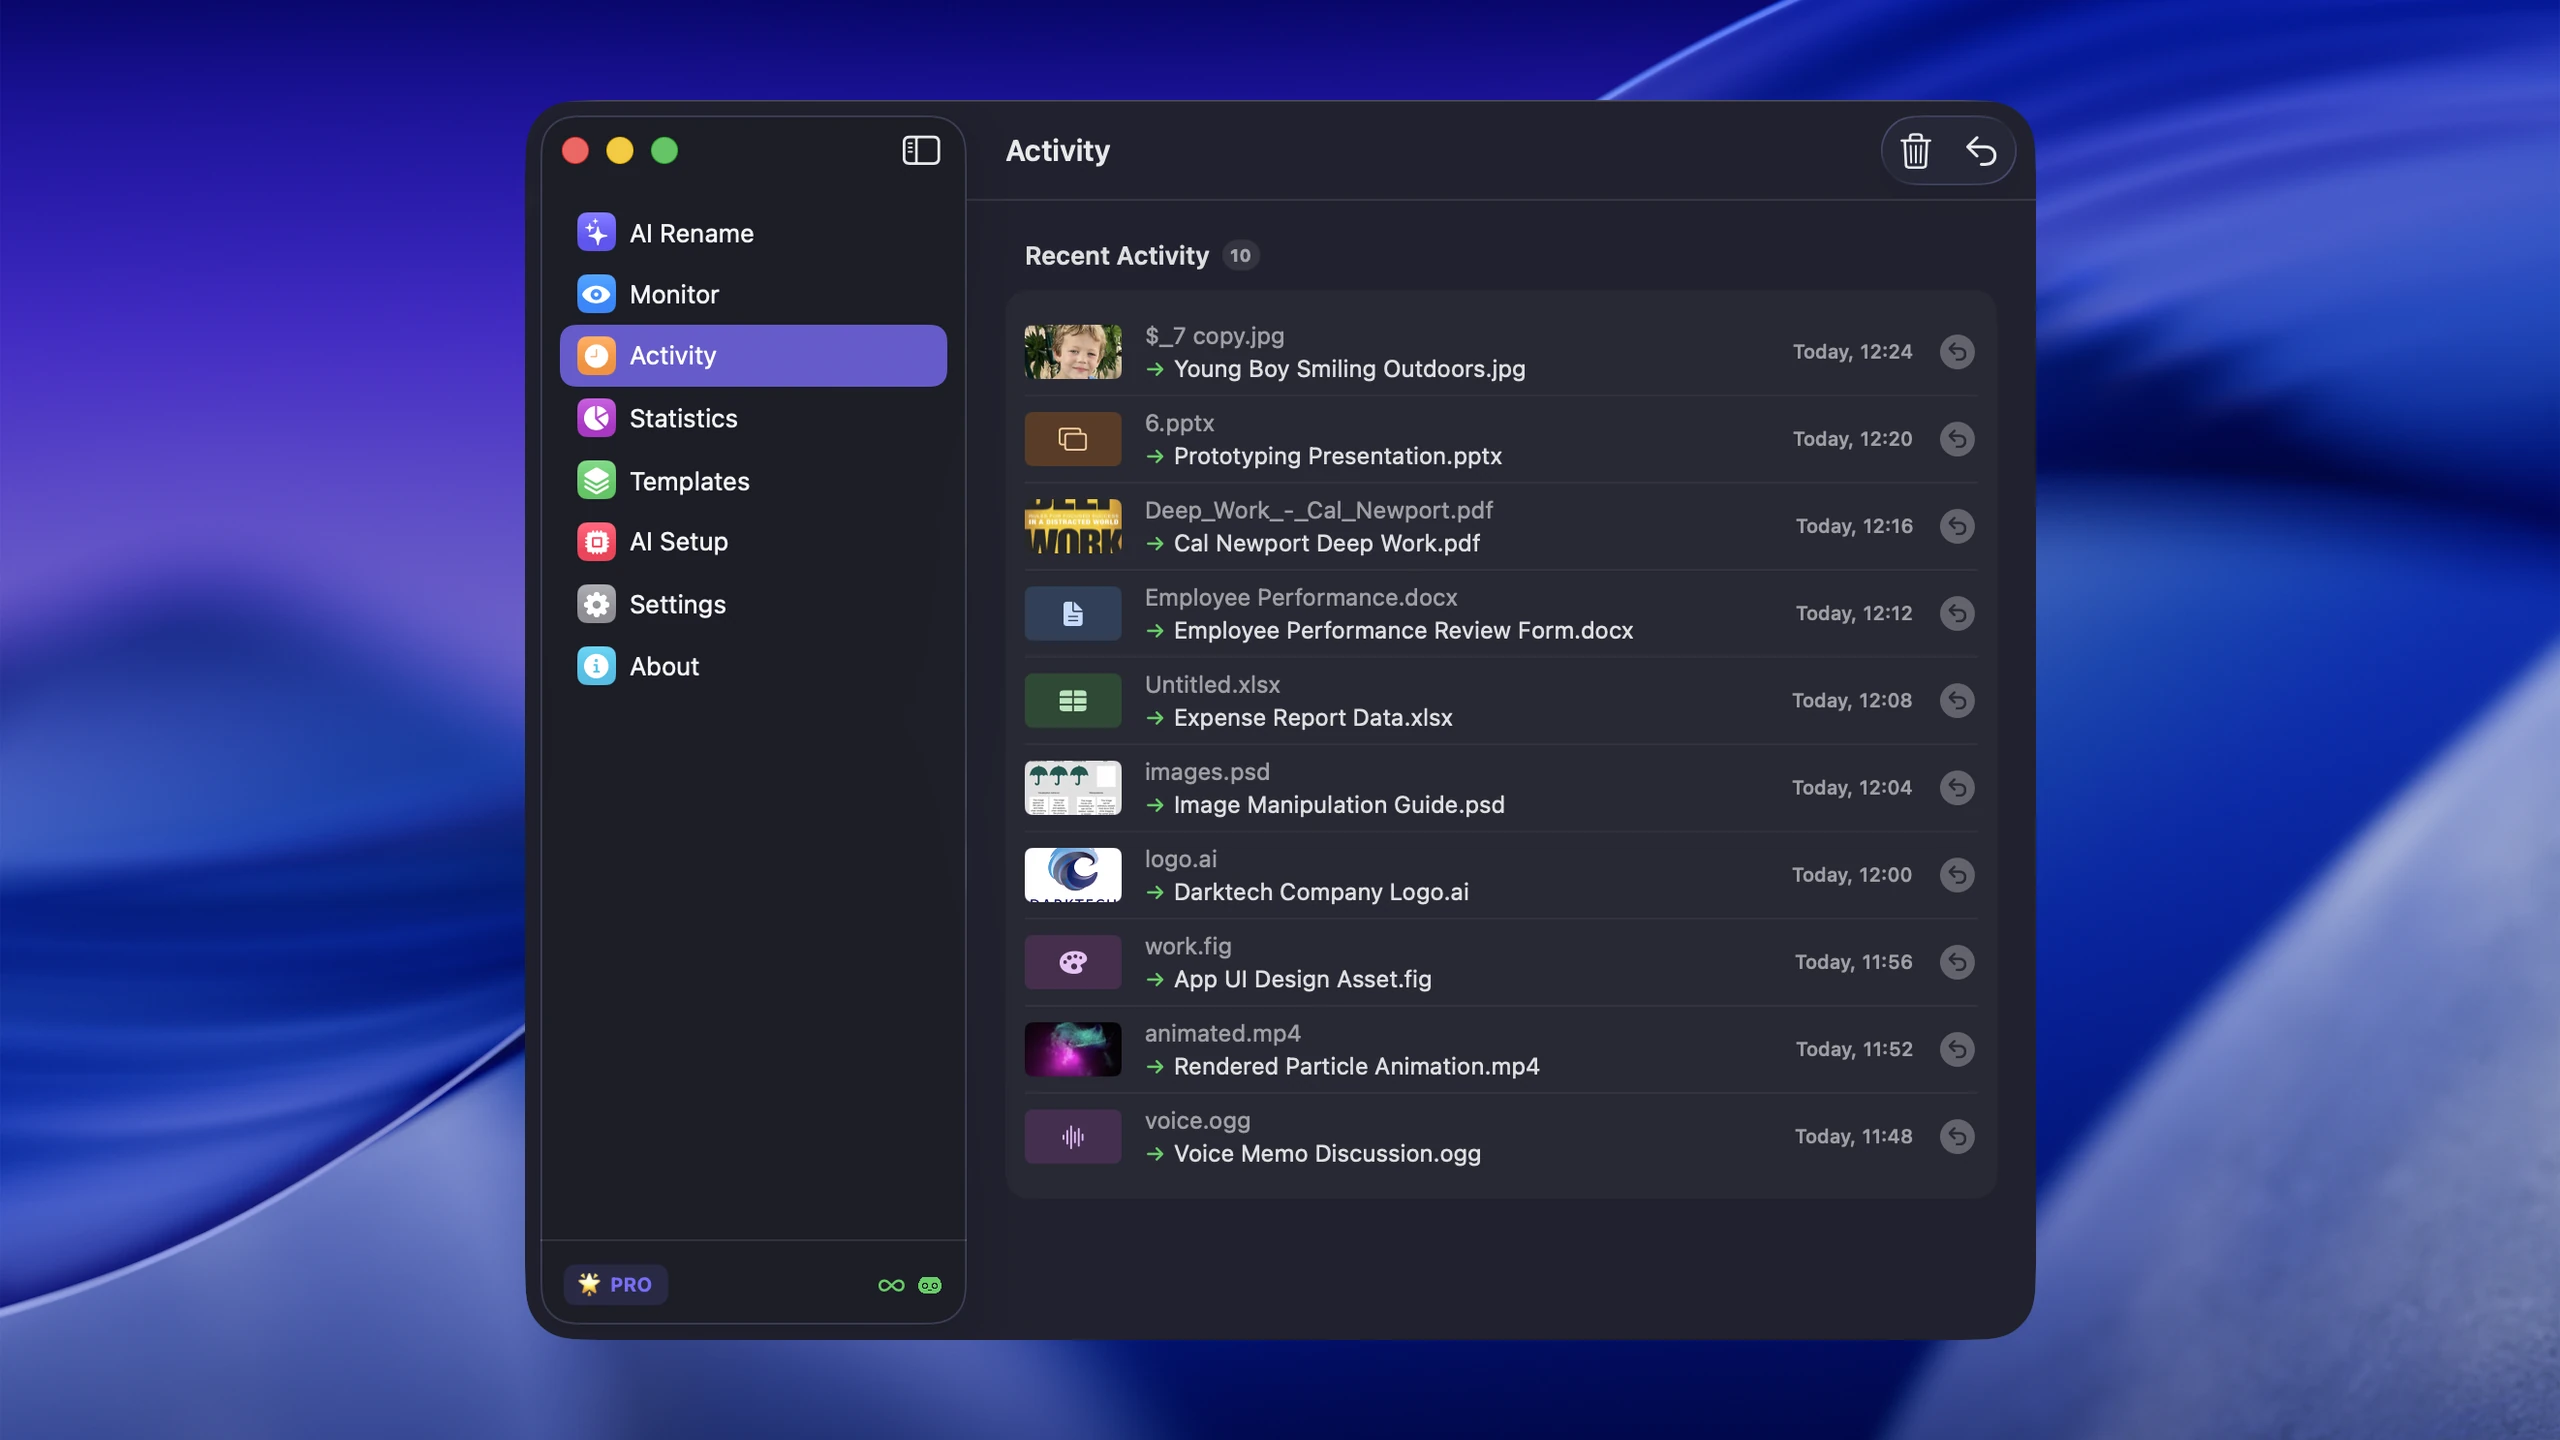Click the Activity title in the header
This screenshot has height=1440, width=2560.
click(x=1057, y=151)
